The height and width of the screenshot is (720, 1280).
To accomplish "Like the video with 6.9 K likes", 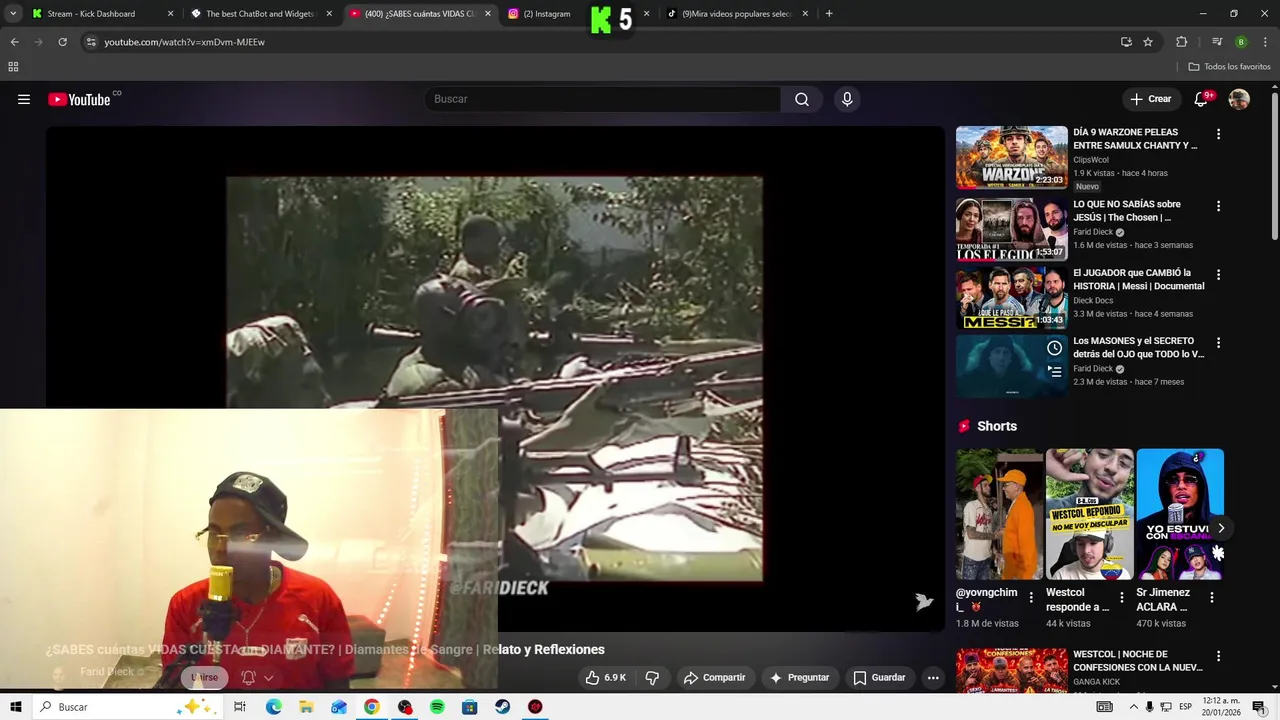I will point(606,677).
